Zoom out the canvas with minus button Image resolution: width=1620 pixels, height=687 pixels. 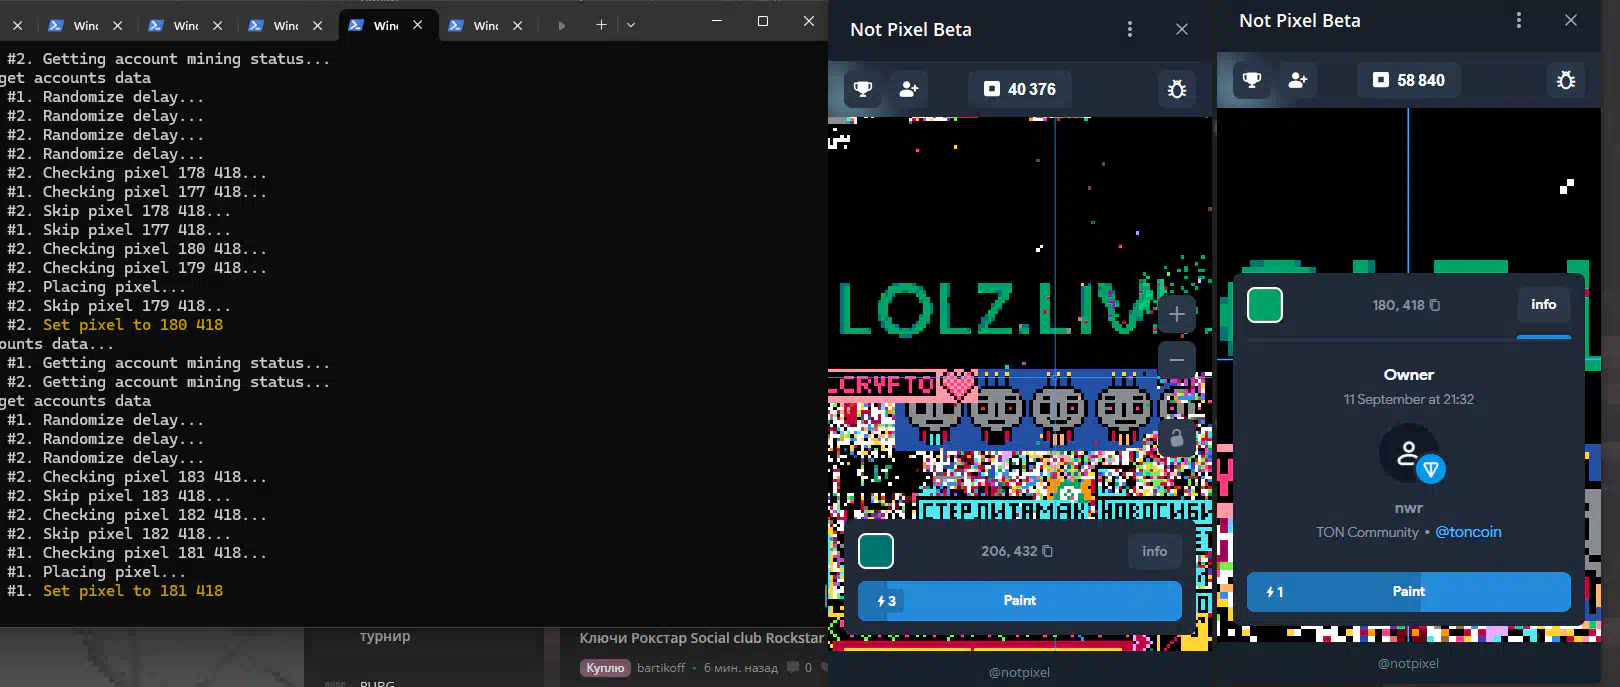point(1177,360)
